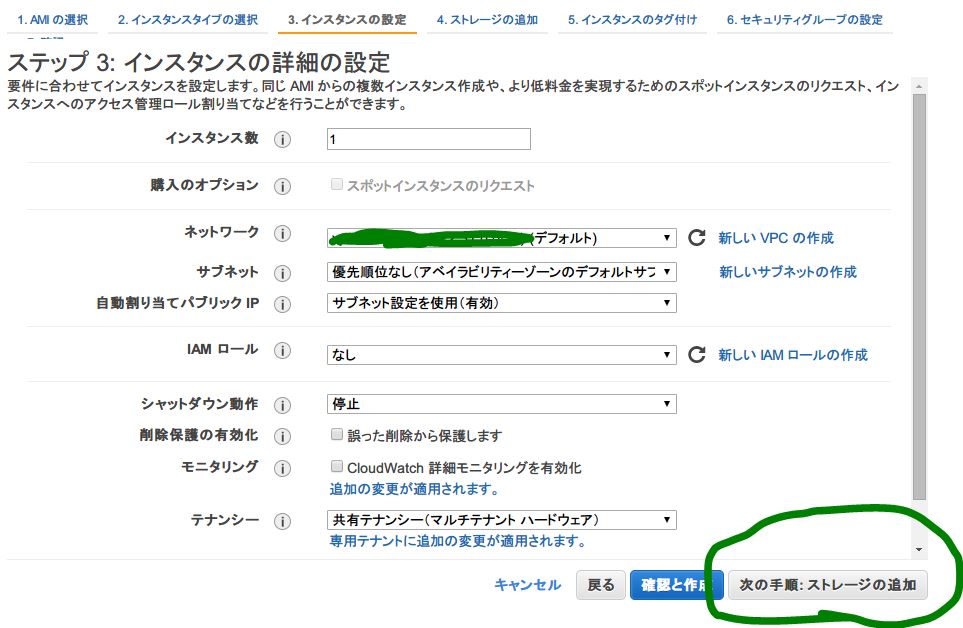
Task: Open info icon for ネットワーク
Action: [x=282, y=233]
